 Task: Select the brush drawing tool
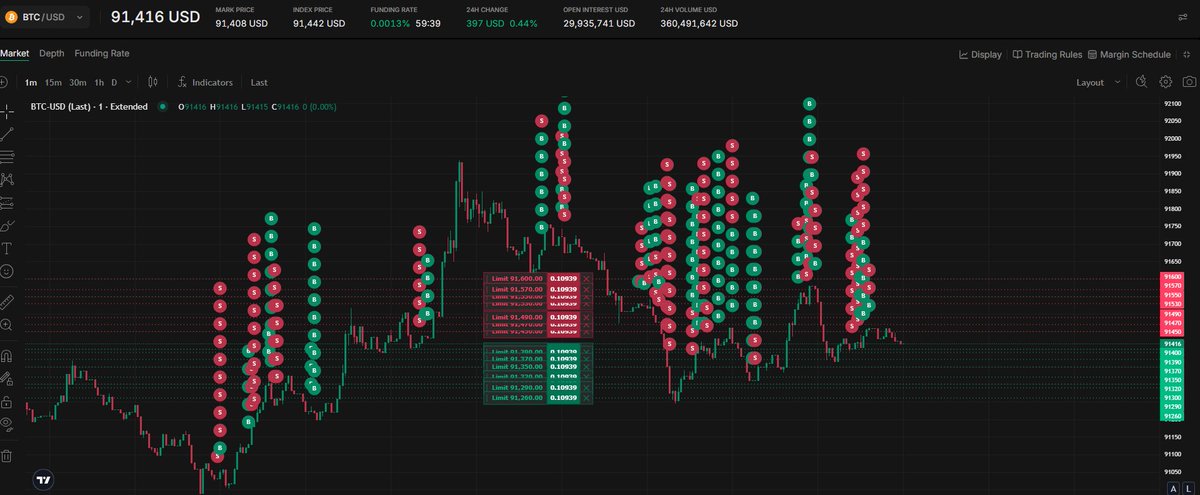coord(7,225)
